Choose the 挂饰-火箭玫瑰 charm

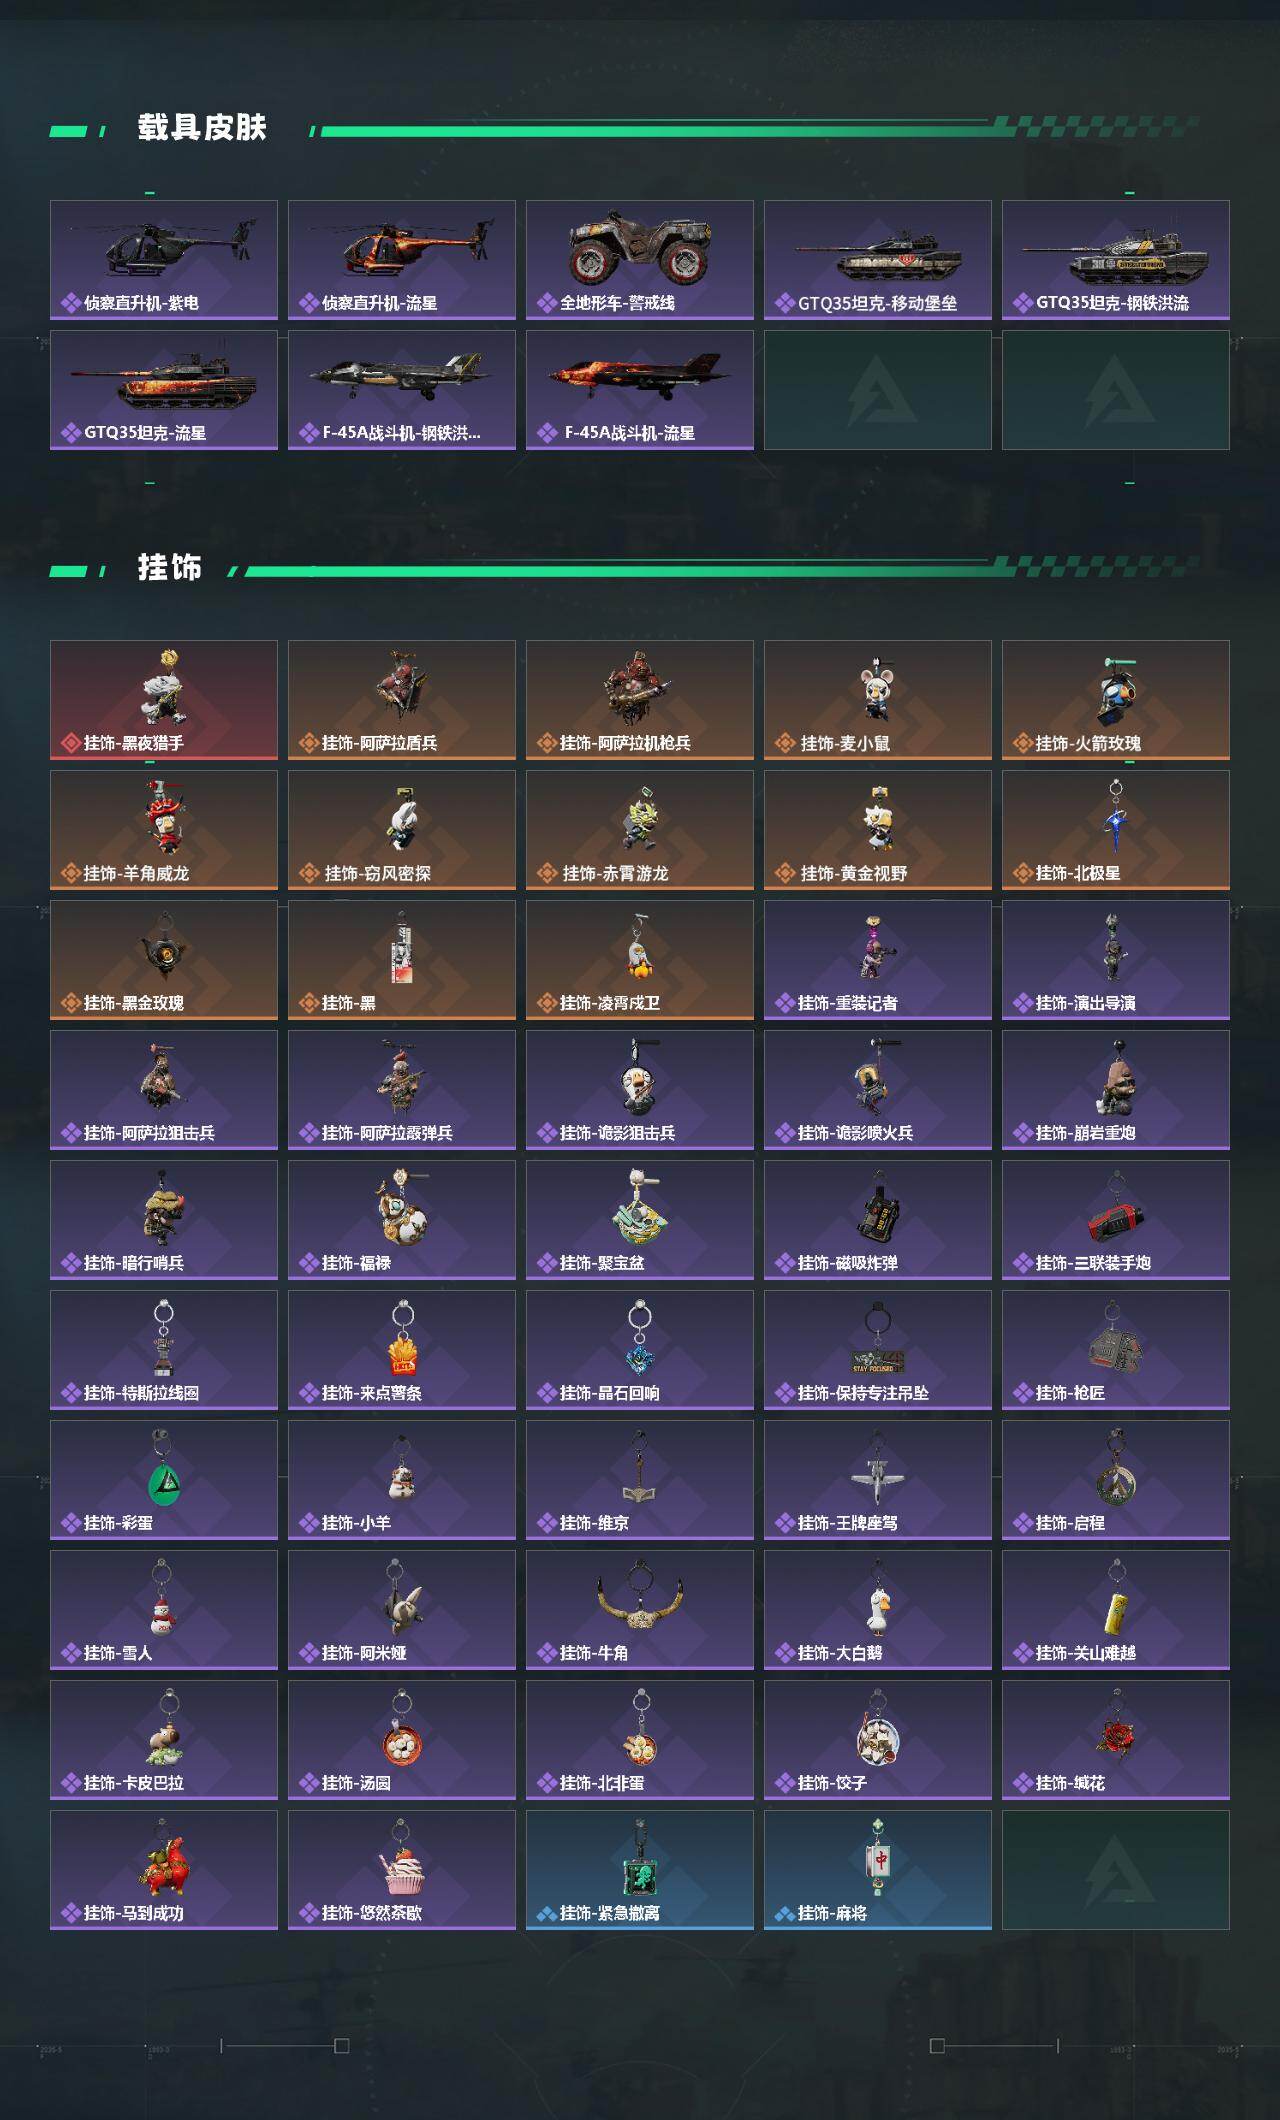pyautogui.click(x=1116, y=700)
